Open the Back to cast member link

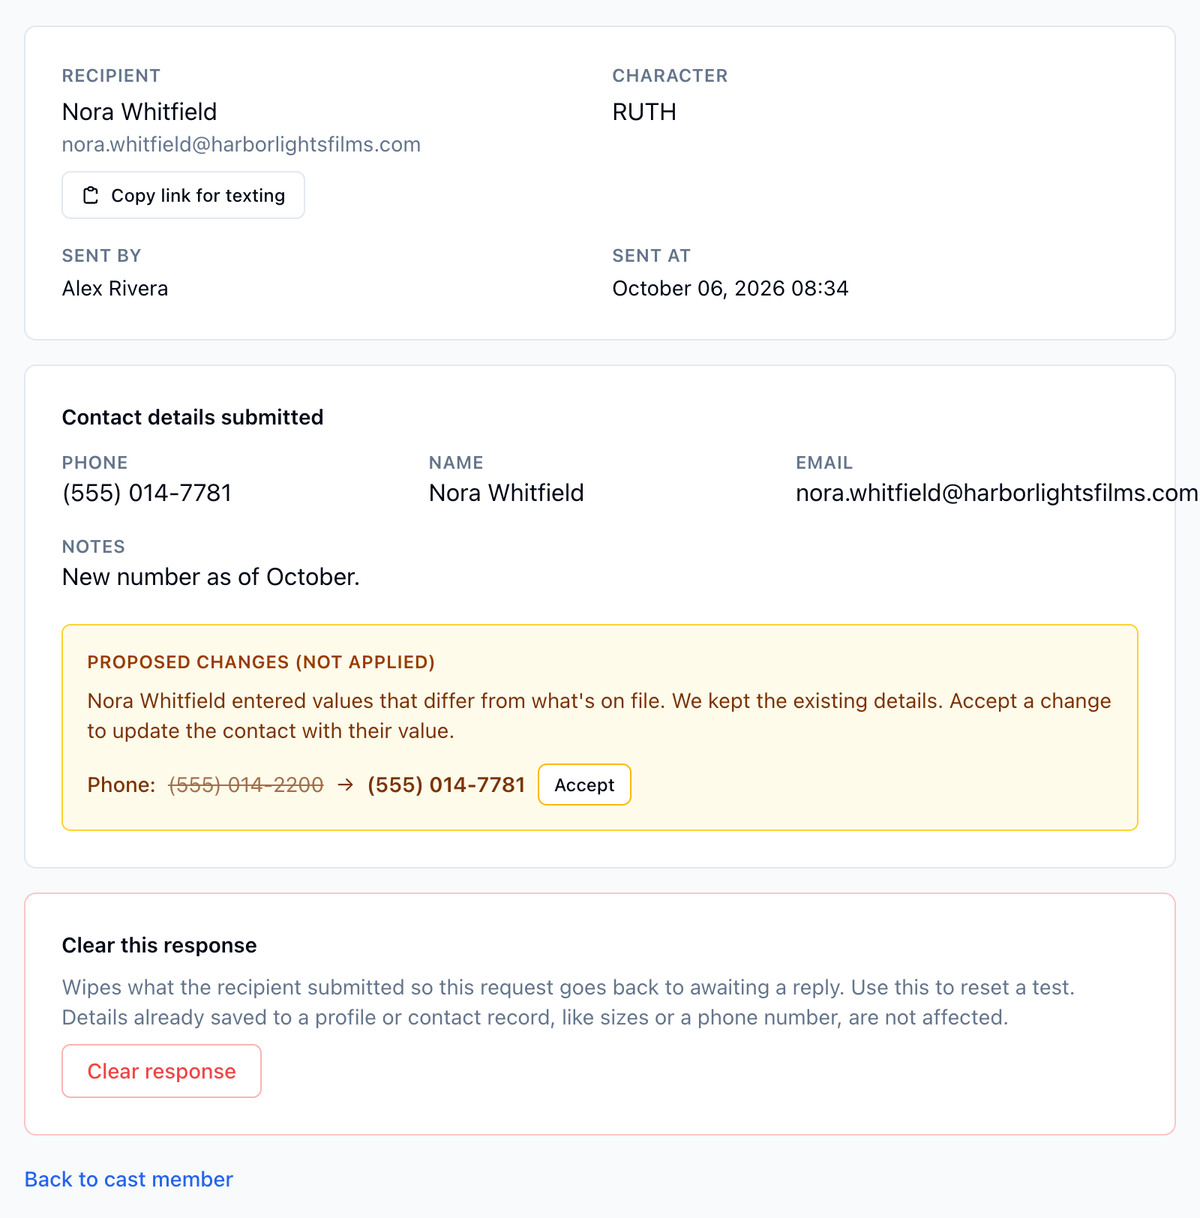click(129, 1179)
